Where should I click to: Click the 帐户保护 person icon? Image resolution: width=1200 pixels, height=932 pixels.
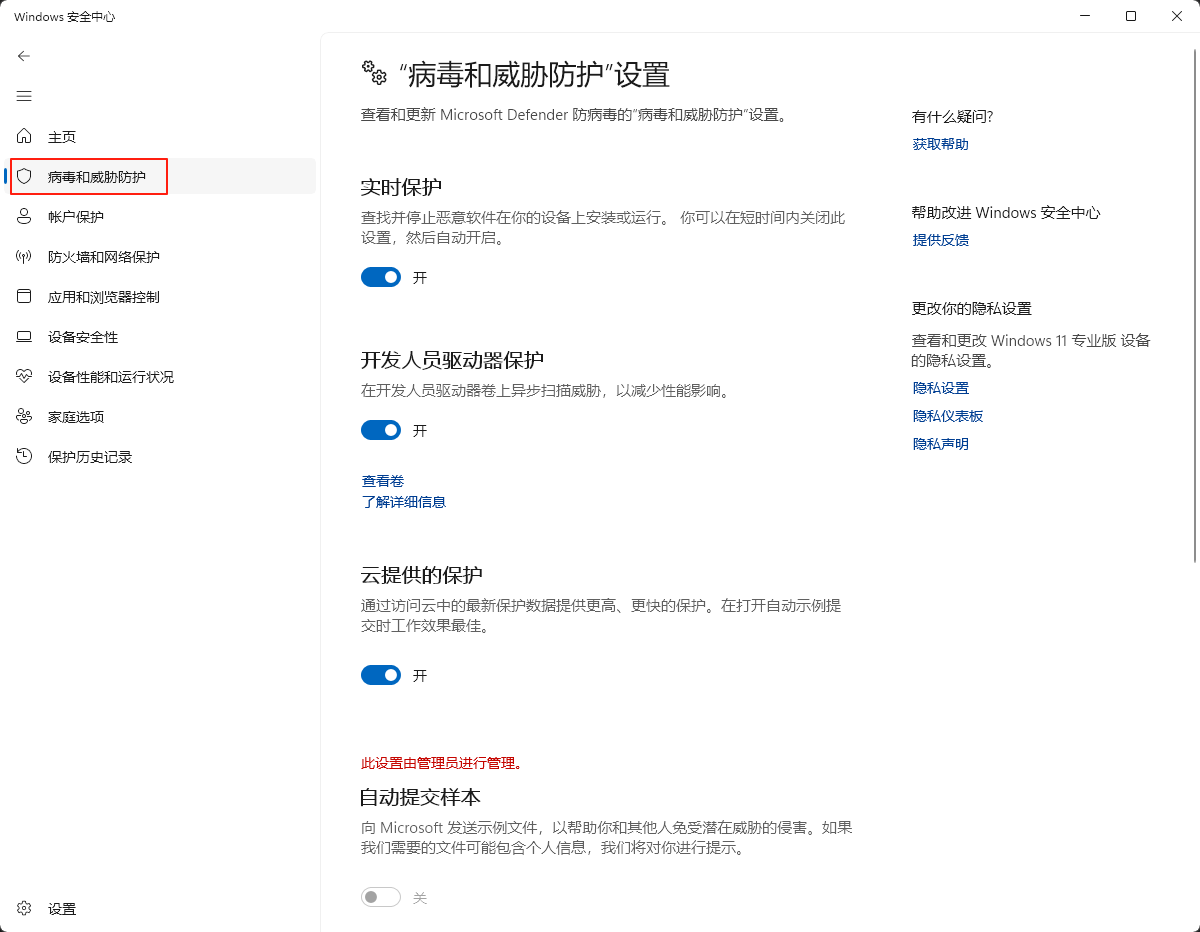(x=25, y=216)
